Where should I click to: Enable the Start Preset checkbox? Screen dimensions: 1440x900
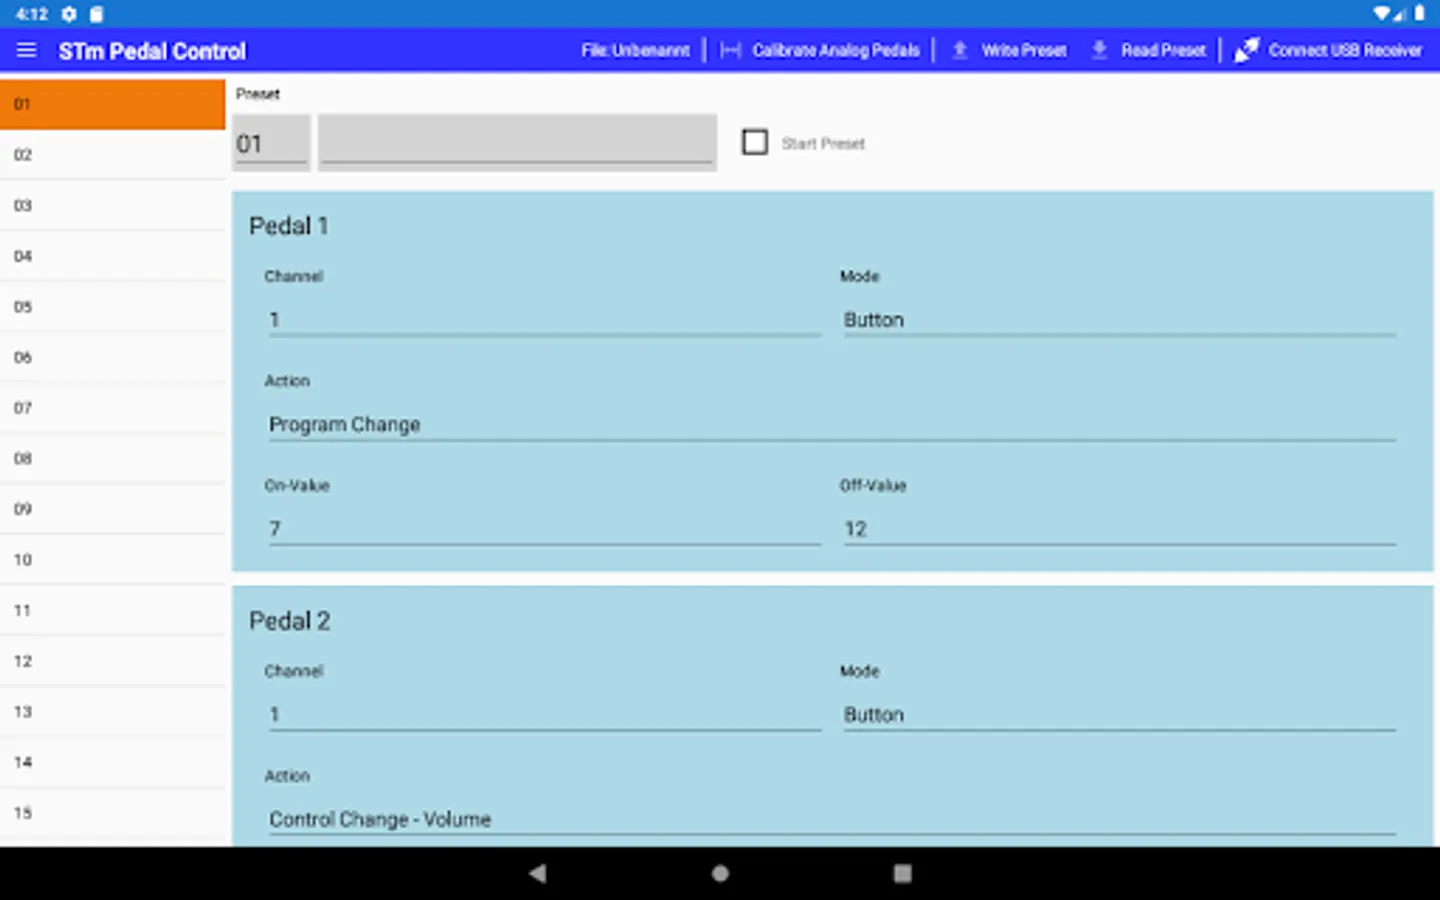755,142
